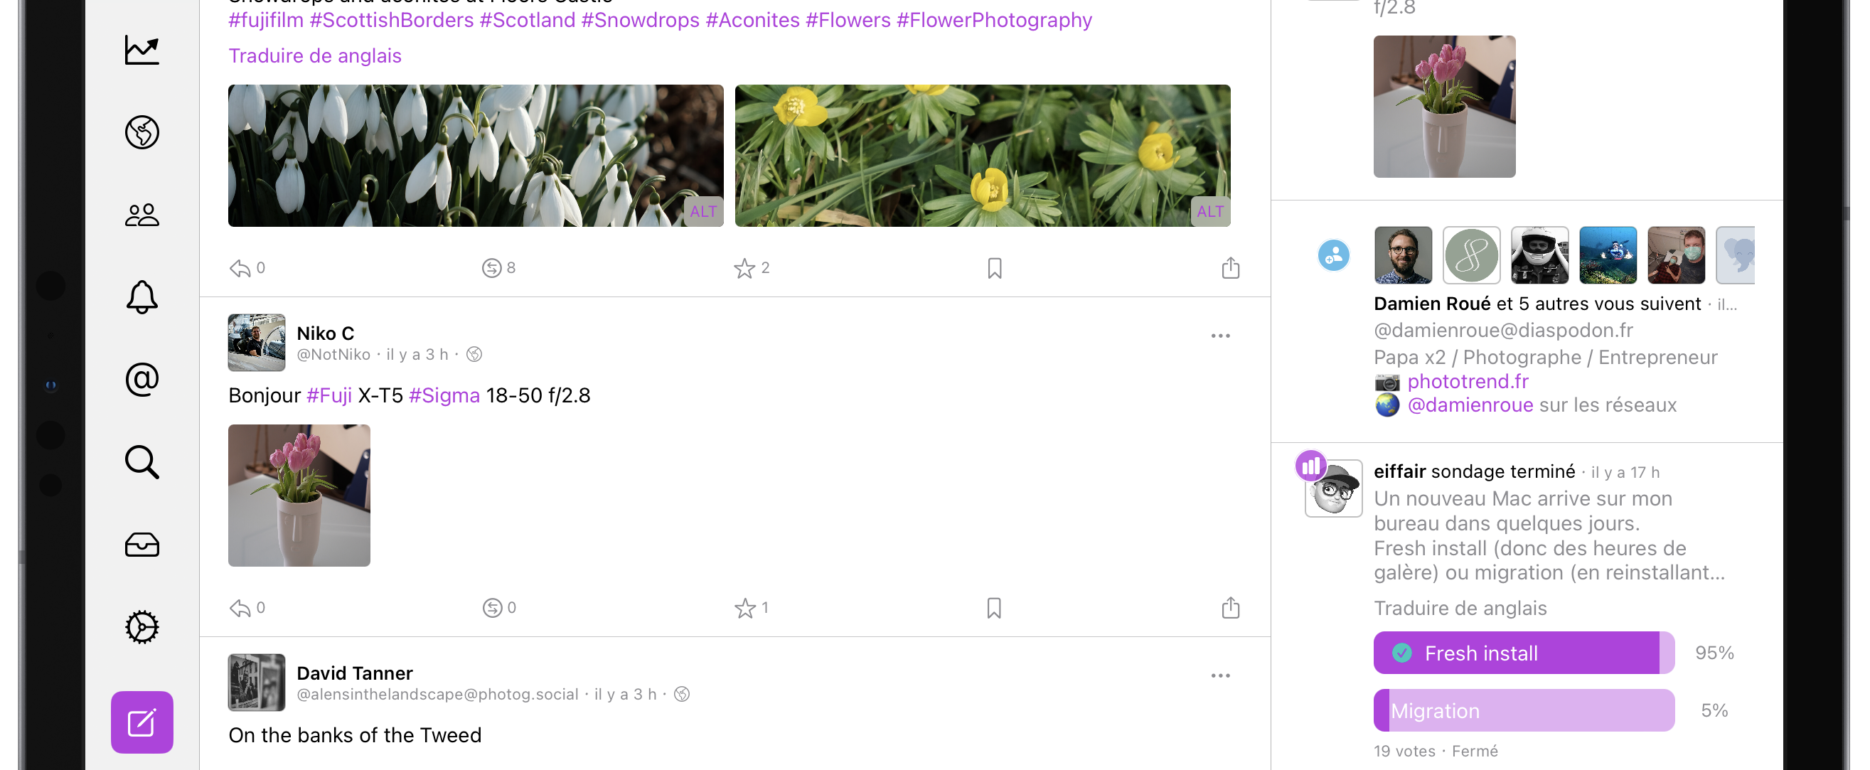
Task: Open more options menu on David Tanner's post
Action: pos(1220,676)
